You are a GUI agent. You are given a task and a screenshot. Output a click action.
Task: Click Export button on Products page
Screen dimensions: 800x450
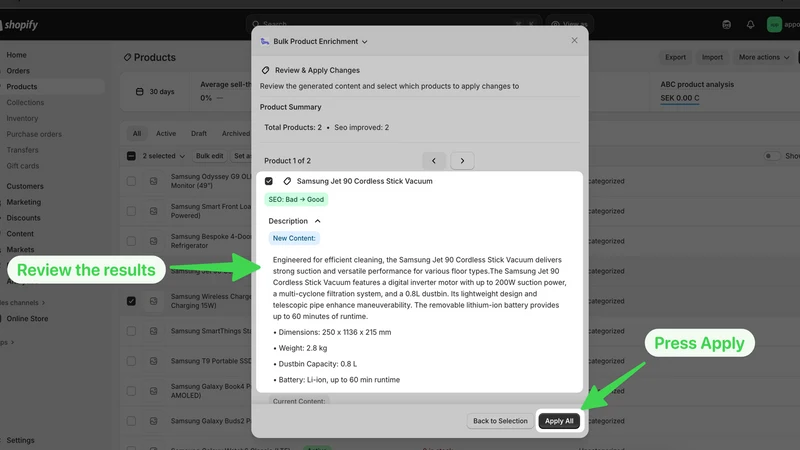click(x=675, y=57)
